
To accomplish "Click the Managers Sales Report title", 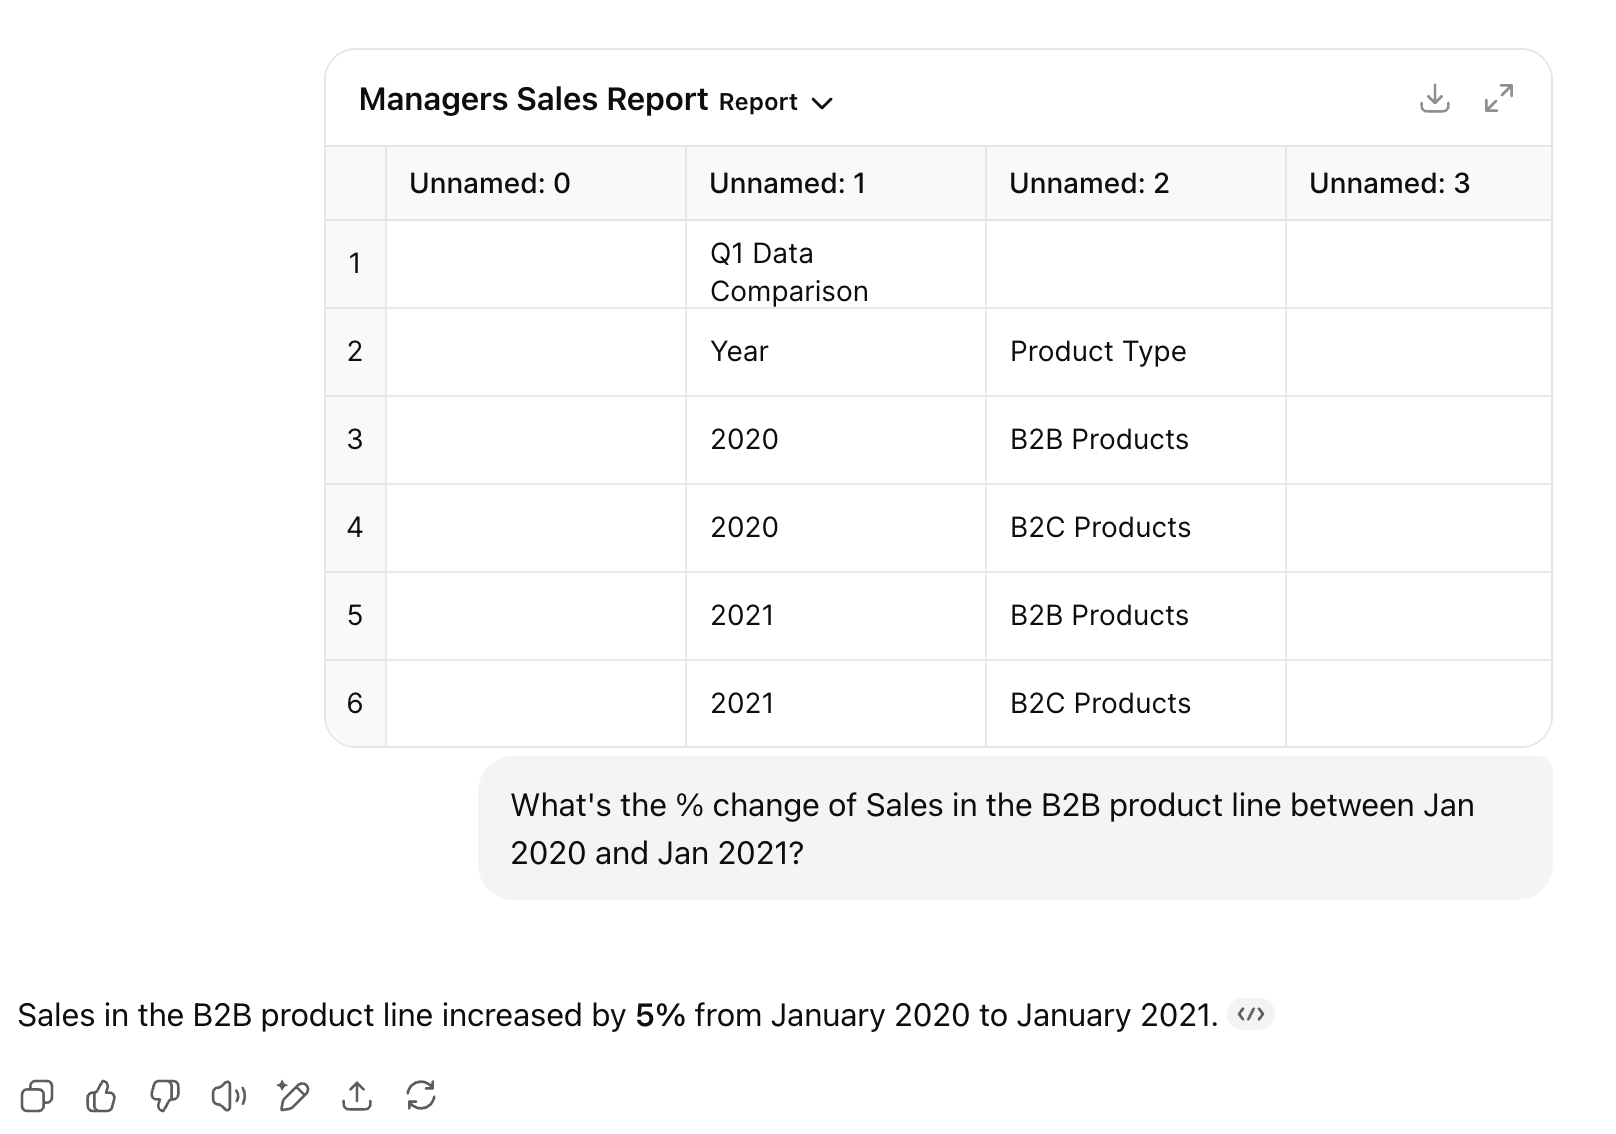I will click(533, 99).
